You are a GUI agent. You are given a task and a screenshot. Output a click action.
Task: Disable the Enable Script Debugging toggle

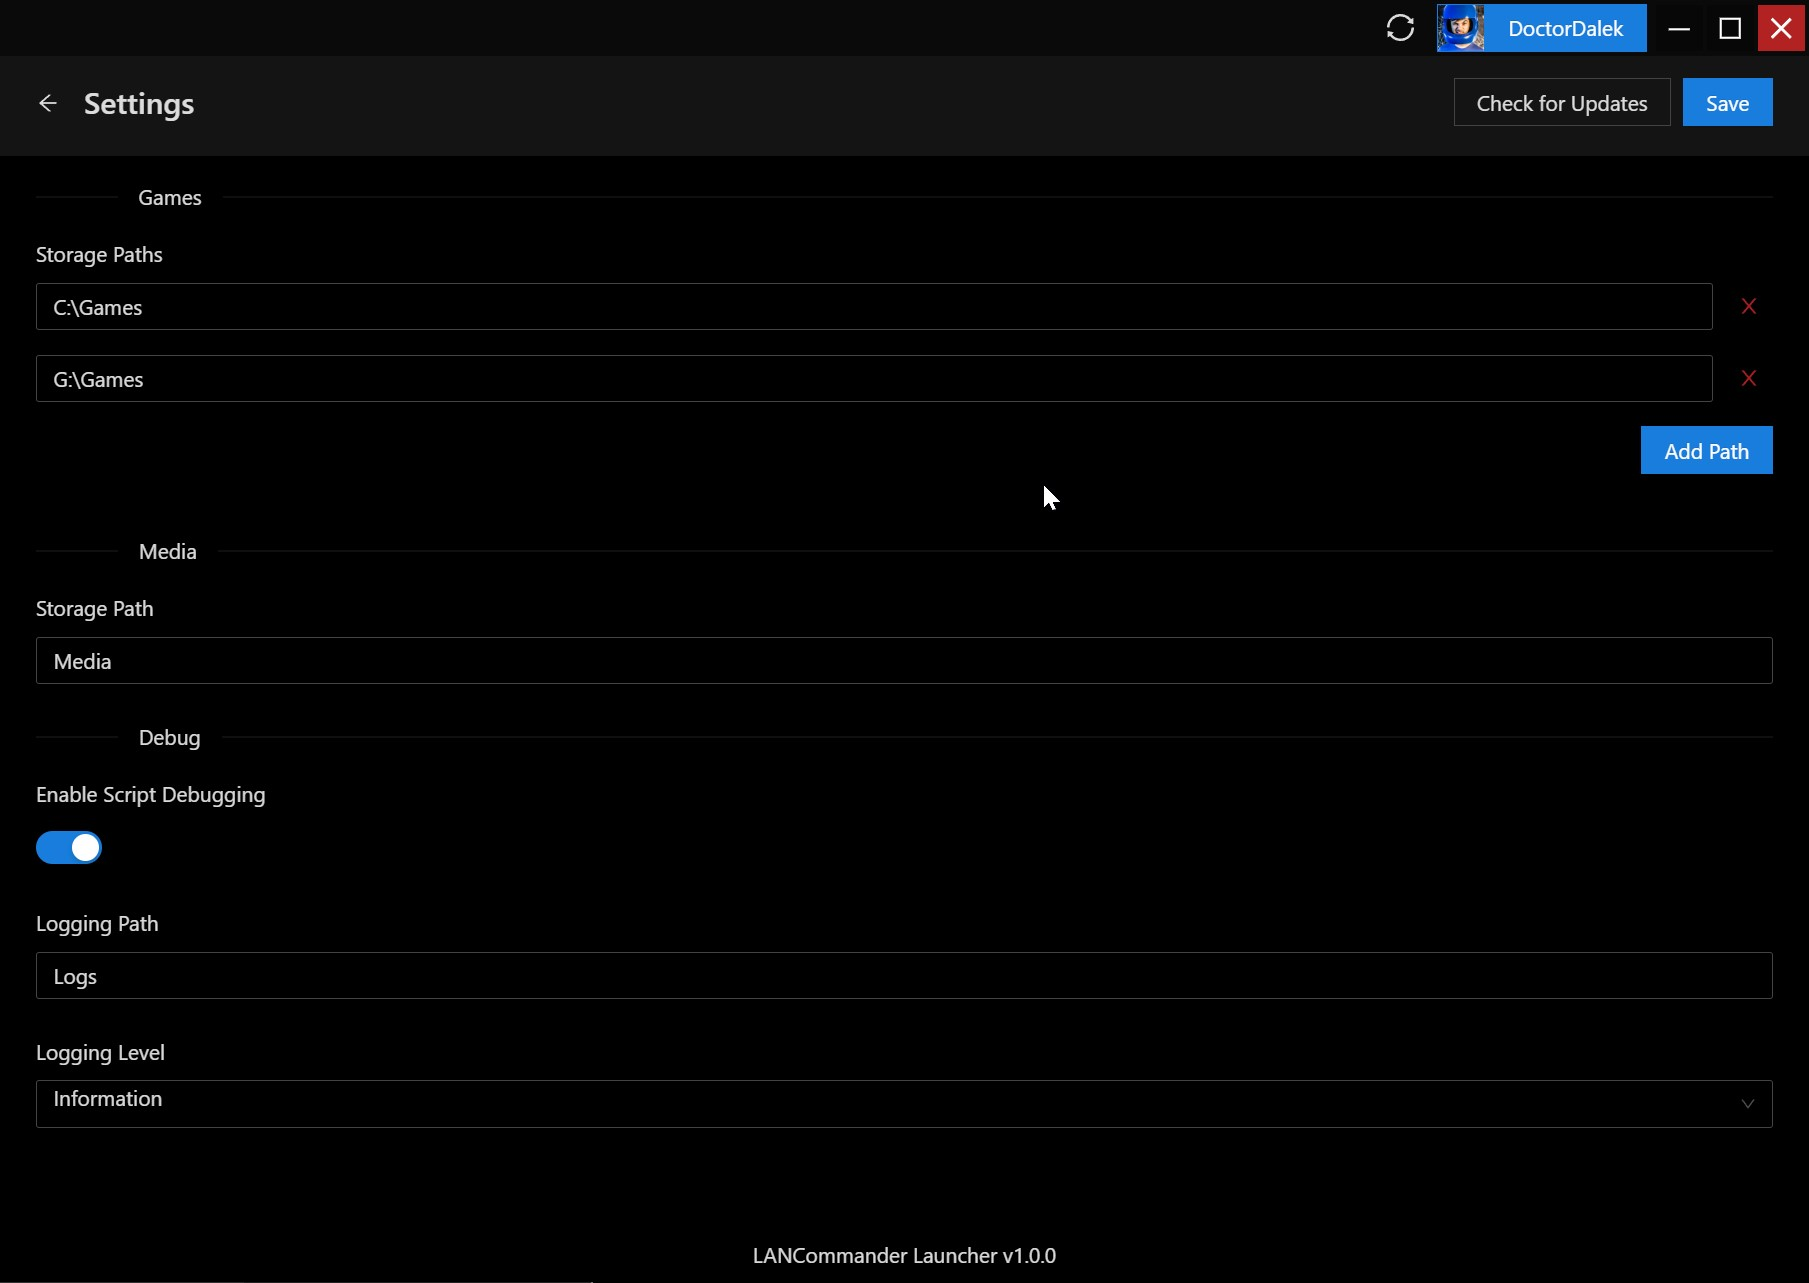[x=69, y=847]
